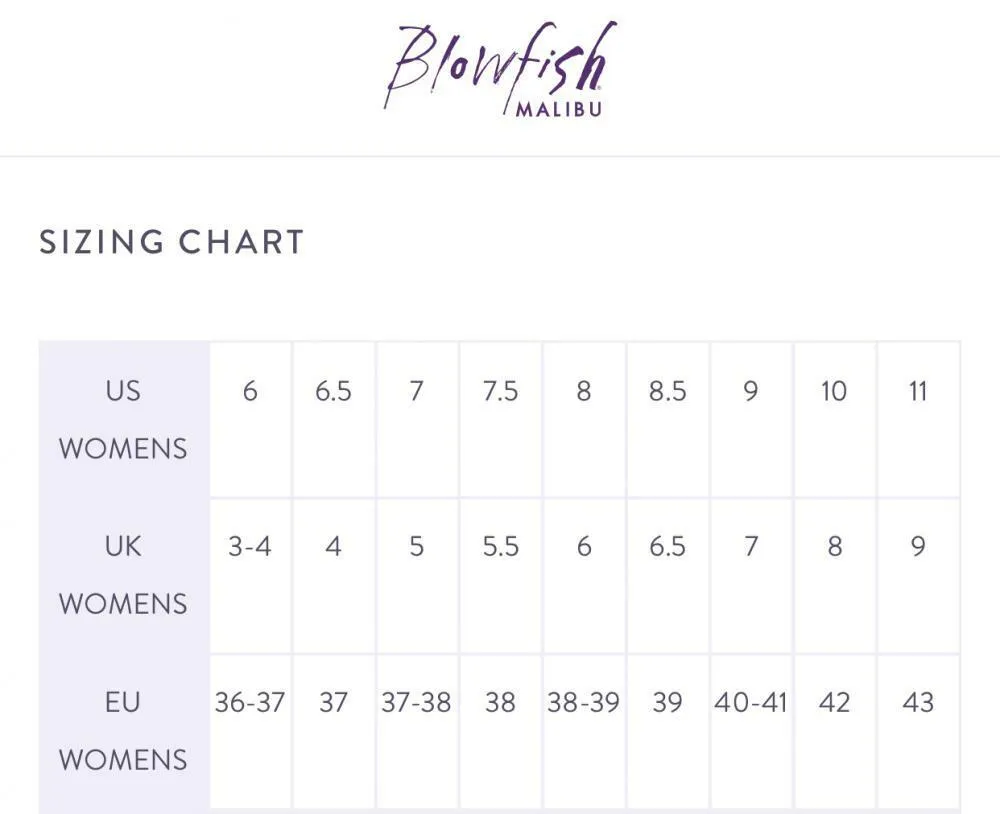Select the US WOMENS row header
The width and height of the screenshot is (1000, 814).
123,419
